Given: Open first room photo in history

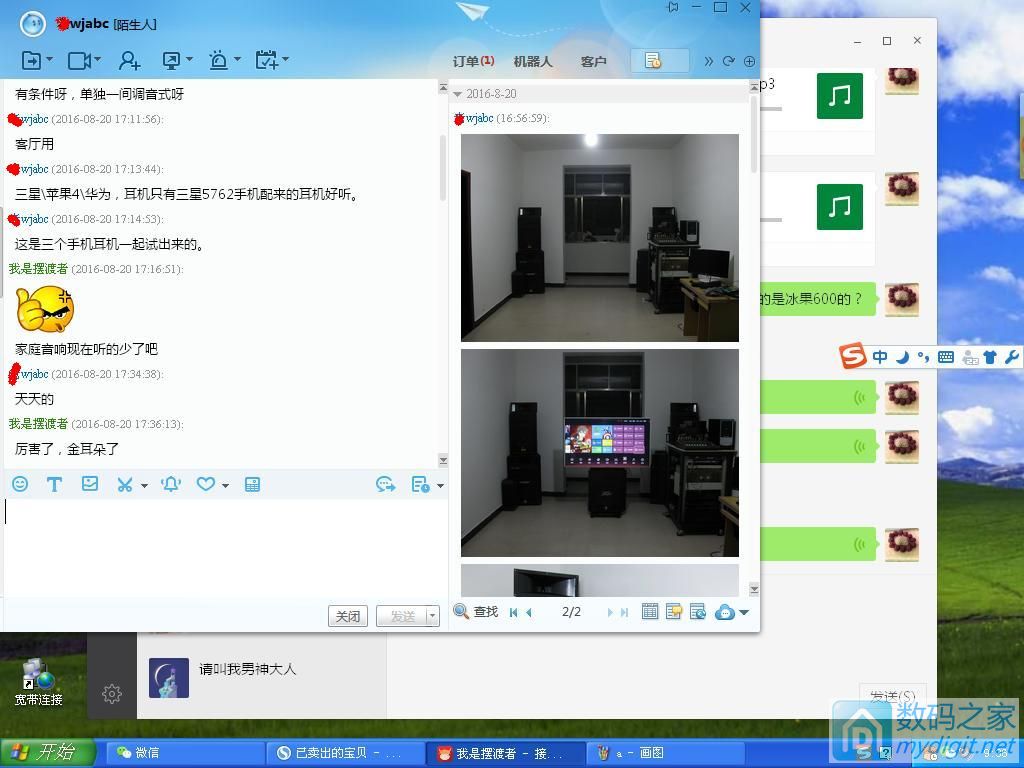Looking at the screenshot, I should pos(600,238).
